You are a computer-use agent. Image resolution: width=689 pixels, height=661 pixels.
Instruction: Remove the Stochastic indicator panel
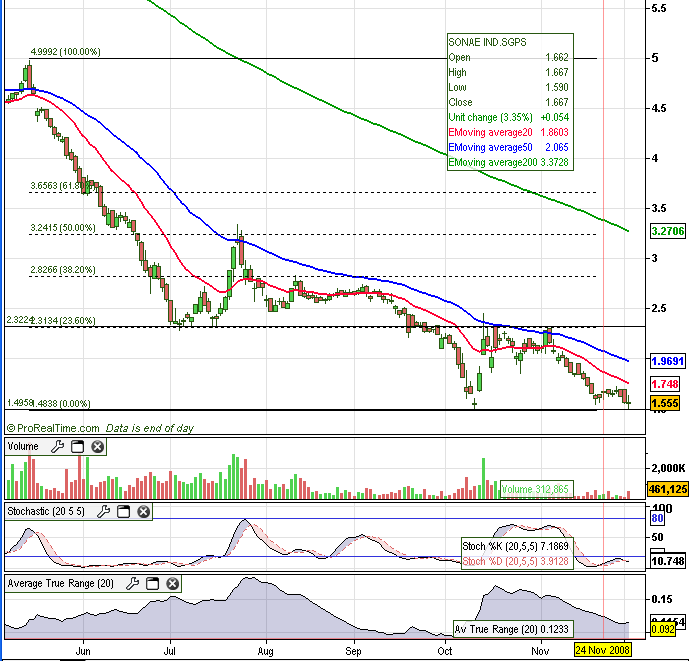(x=143, y=512)
